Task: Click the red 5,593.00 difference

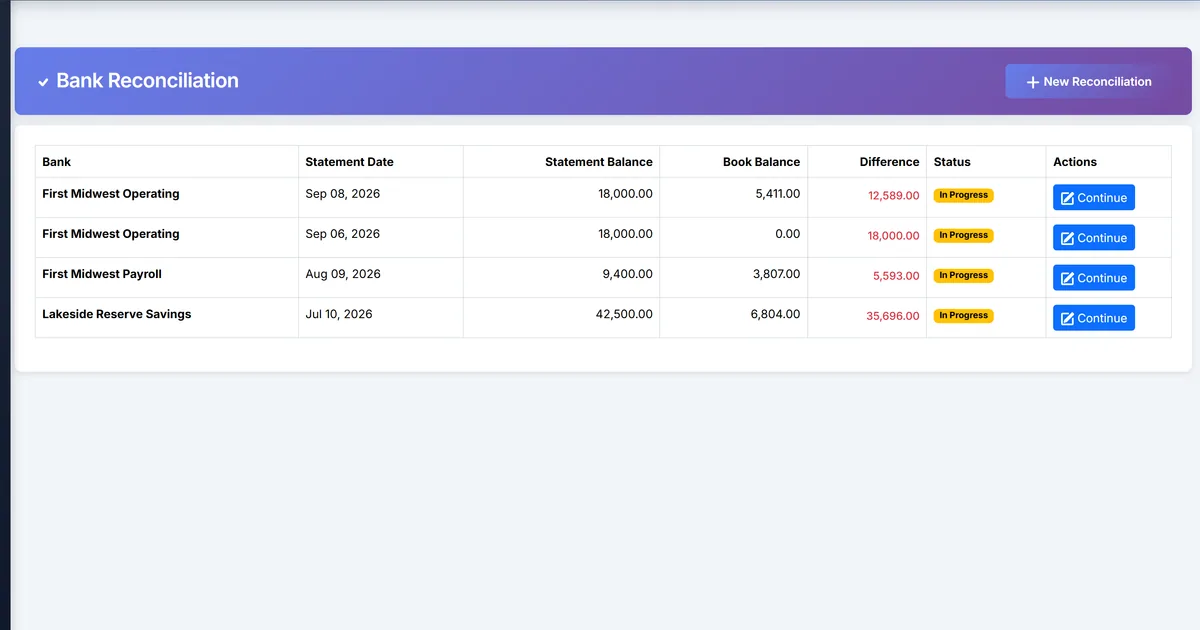Action: (x=896, y=276)
